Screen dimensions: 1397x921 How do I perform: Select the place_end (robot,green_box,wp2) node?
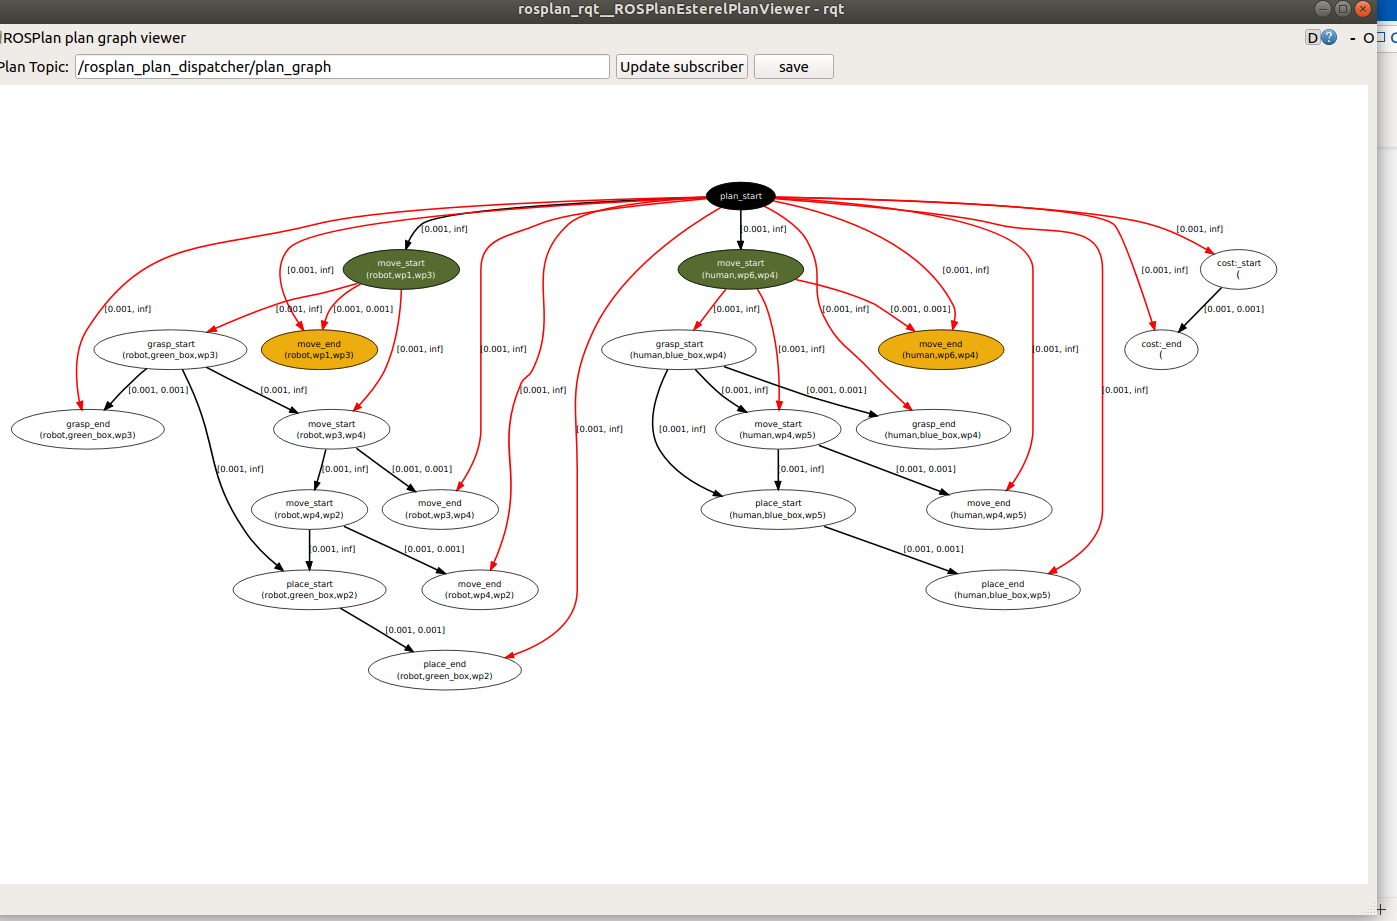coord(444,668)
